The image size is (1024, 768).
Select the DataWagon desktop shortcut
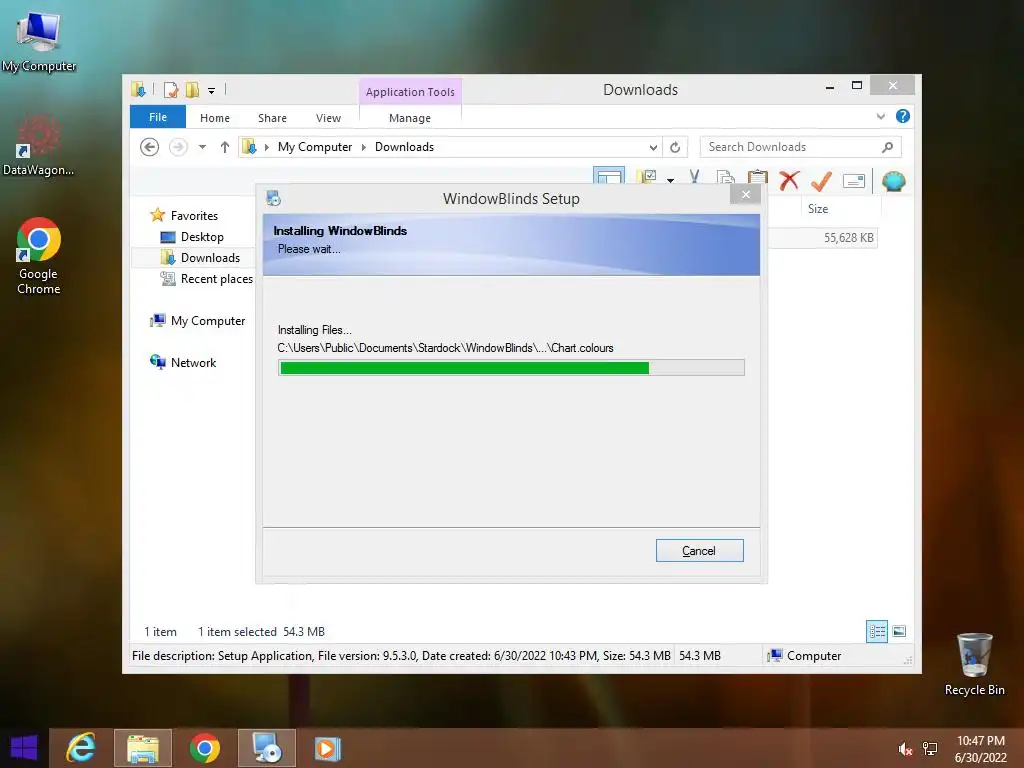[x=38, y=145]
